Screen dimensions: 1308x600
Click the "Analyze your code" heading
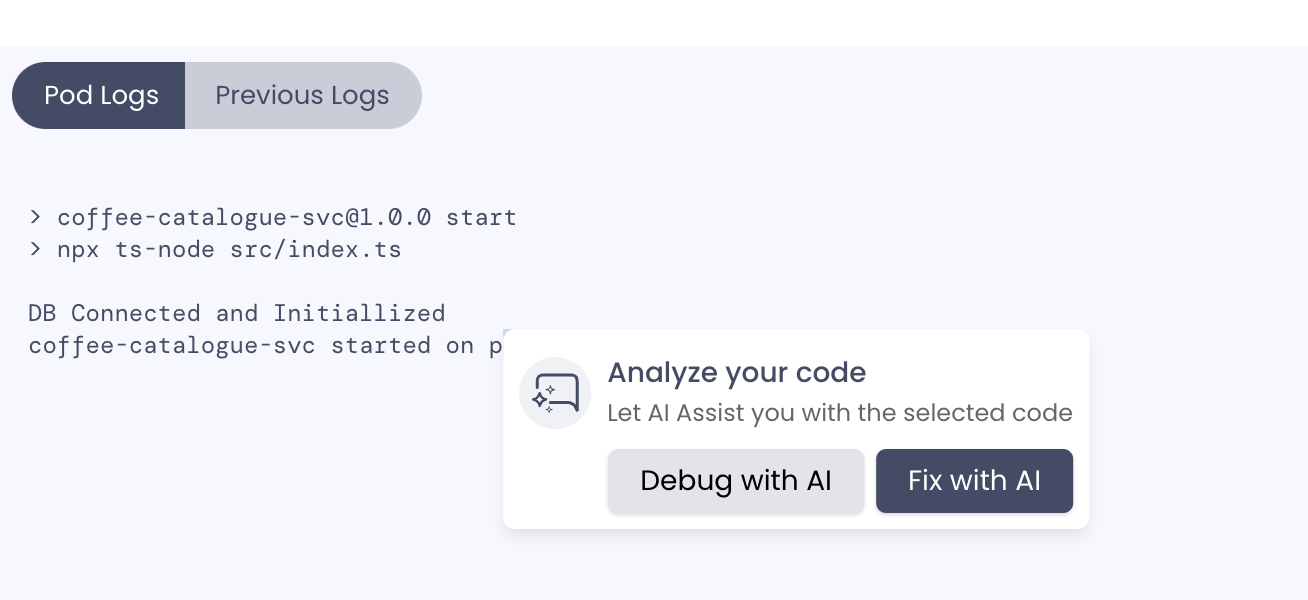(x=737, y=373)
